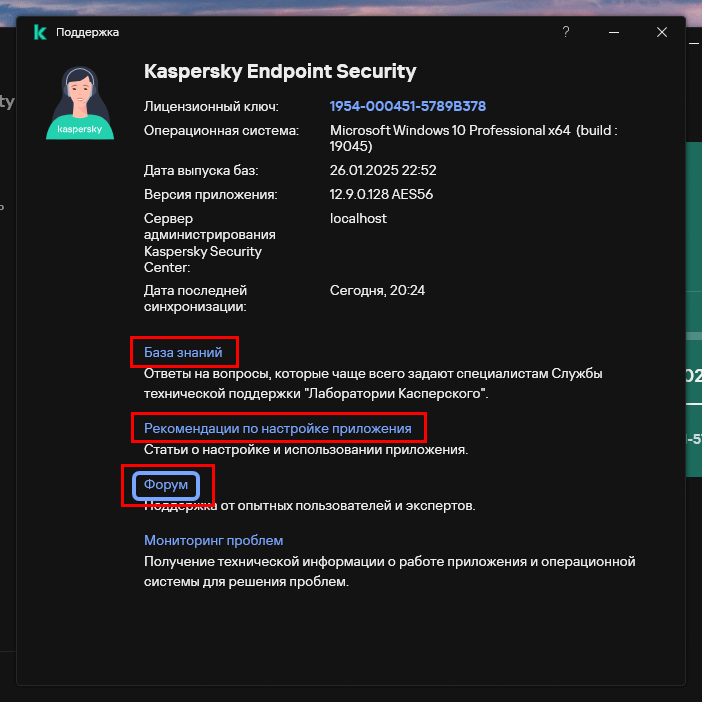Select the version text 12.9.0.128 AES56

tap(381, 194)
